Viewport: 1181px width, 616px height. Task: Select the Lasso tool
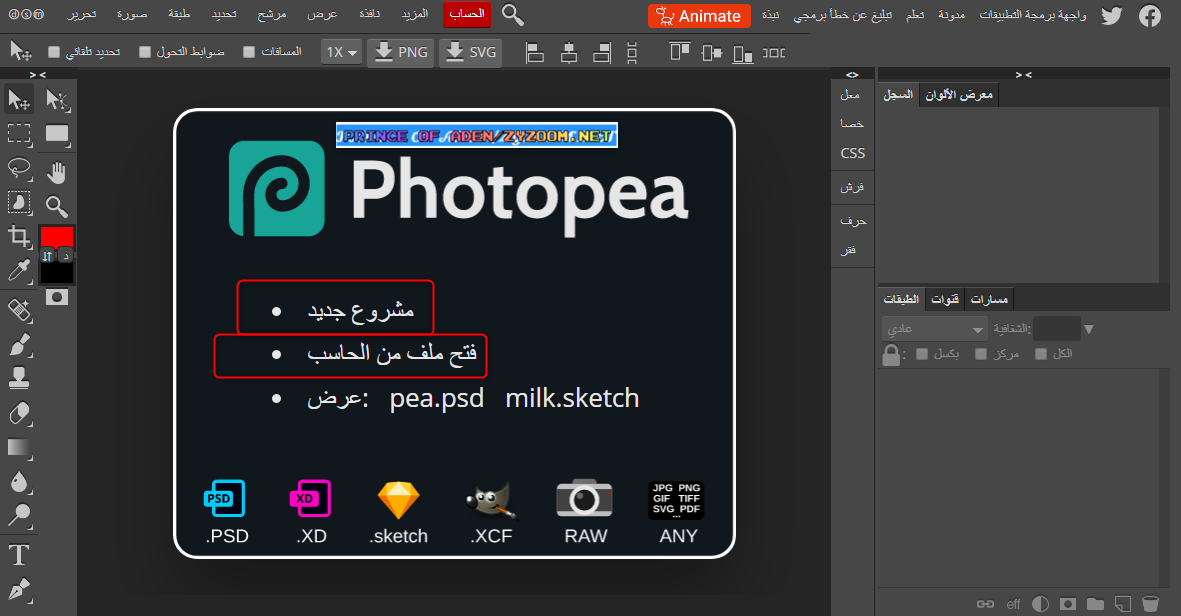click(x=19, y=169)
